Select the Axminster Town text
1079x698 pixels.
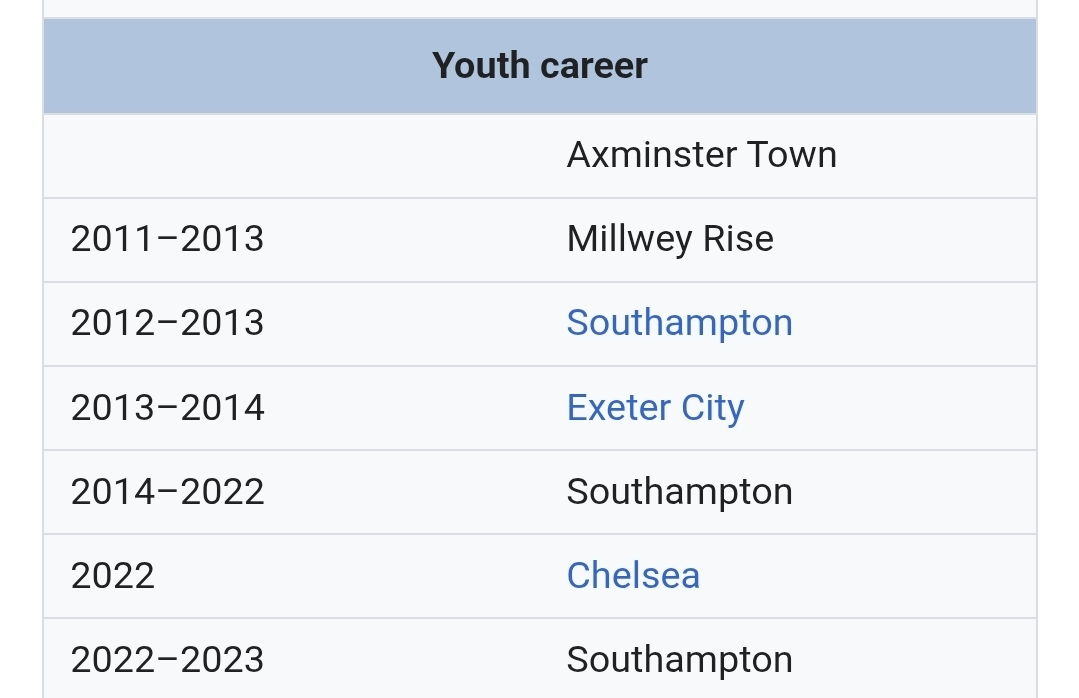tap(701, 155)
